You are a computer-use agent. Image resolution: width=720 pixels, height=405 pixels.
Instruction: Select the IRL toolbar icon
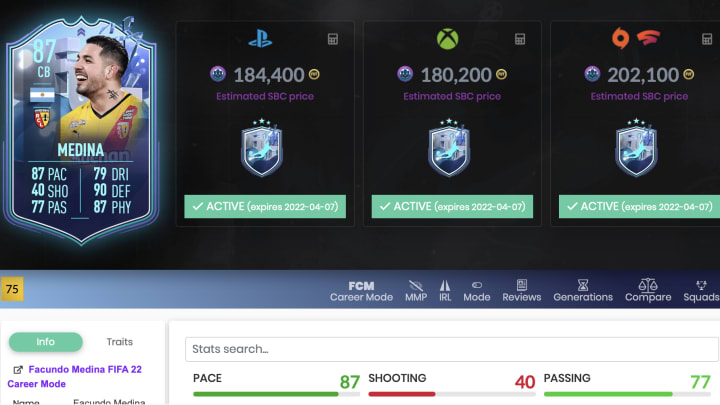click(445, 291)
